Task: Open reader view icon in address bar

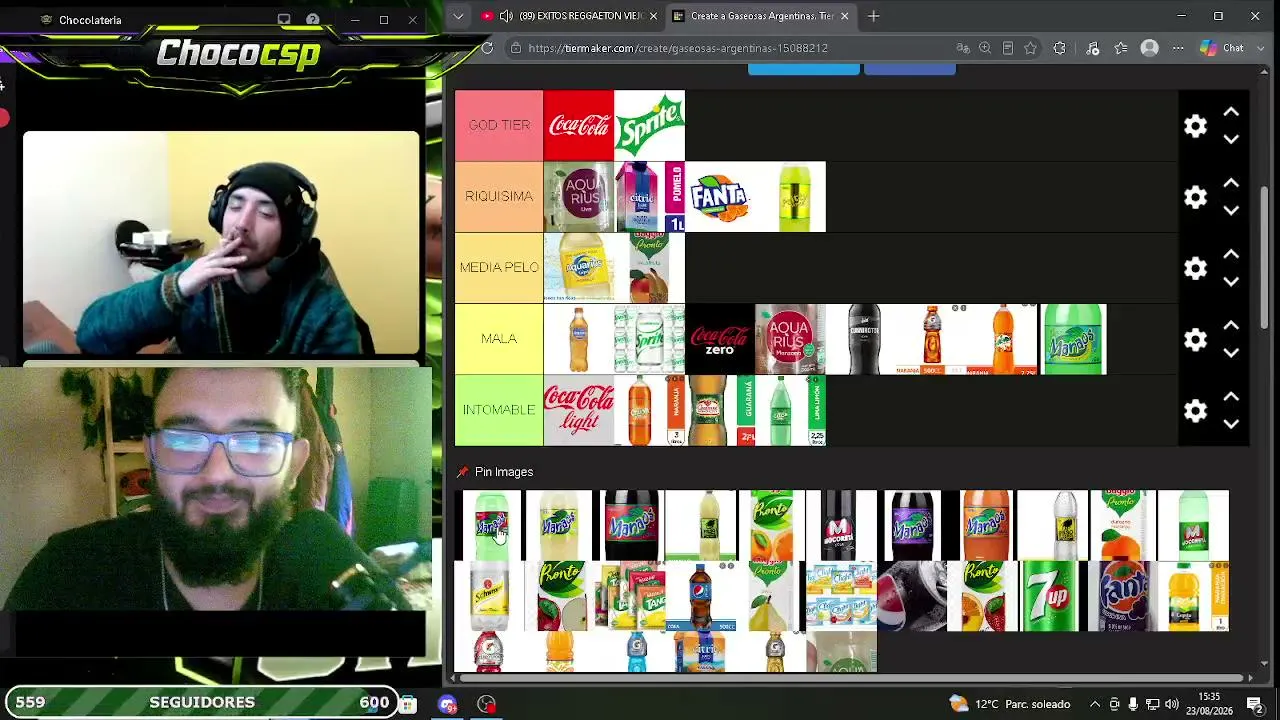Action: (x=1008, y=48)
